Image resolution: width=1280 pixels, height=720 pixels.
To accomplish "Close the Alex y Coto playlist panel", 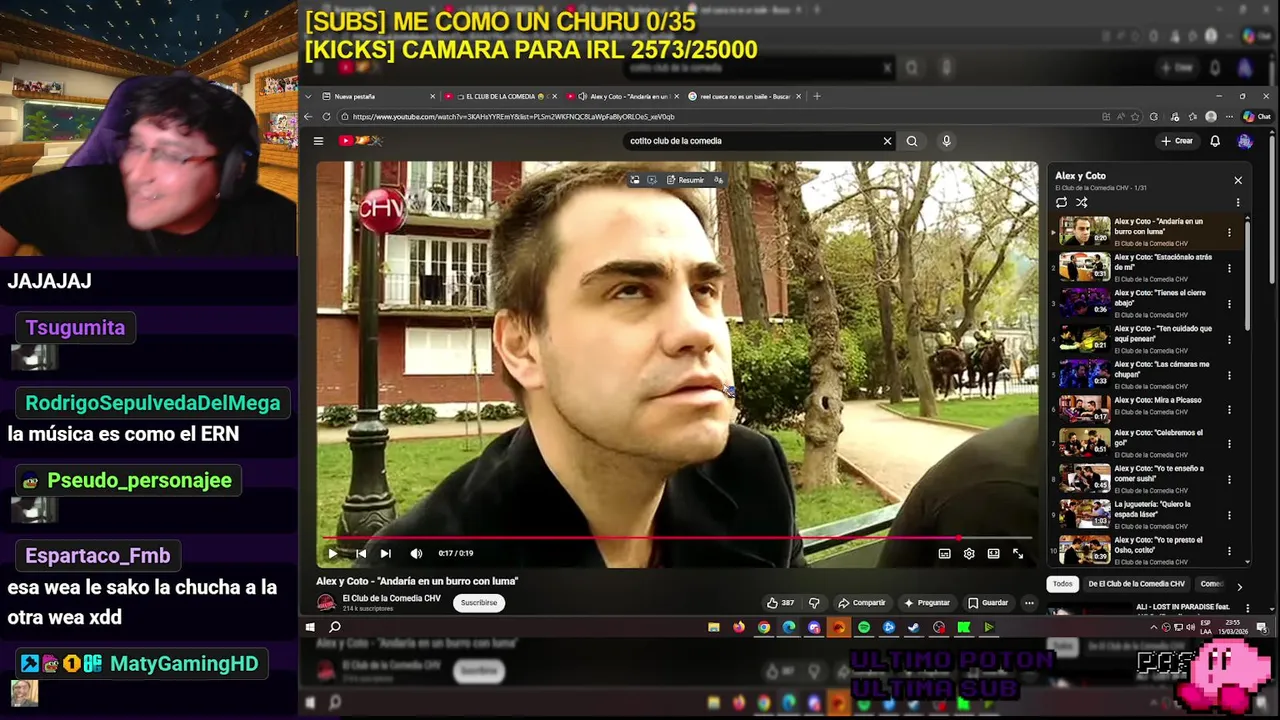I will click(1238, 181).
